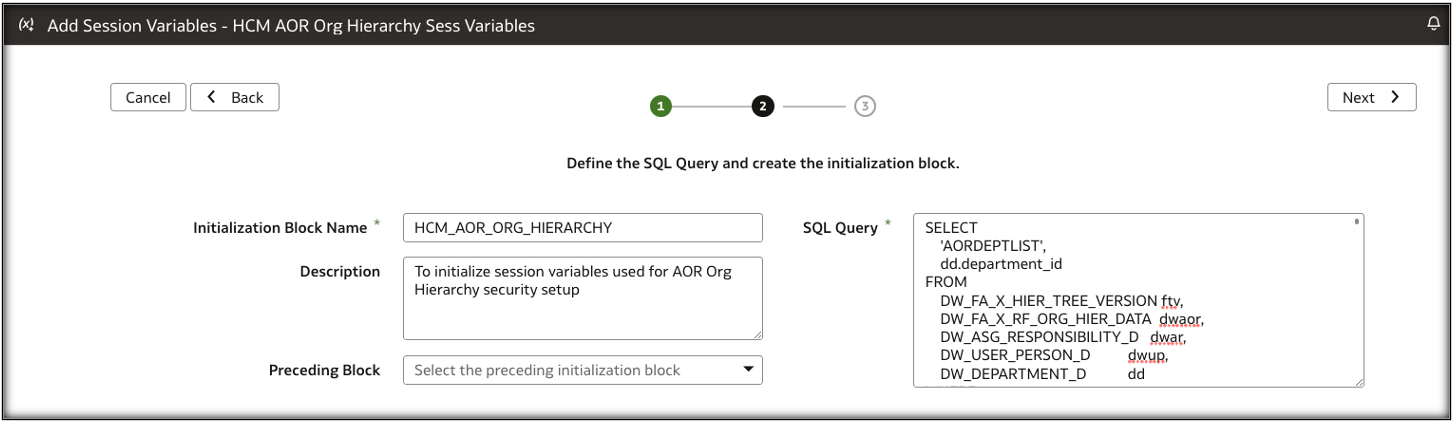The height and width of the screenshot is (423, 1454).
Task: Open the notifications bell icon
Action: [x=1432, y=25]
